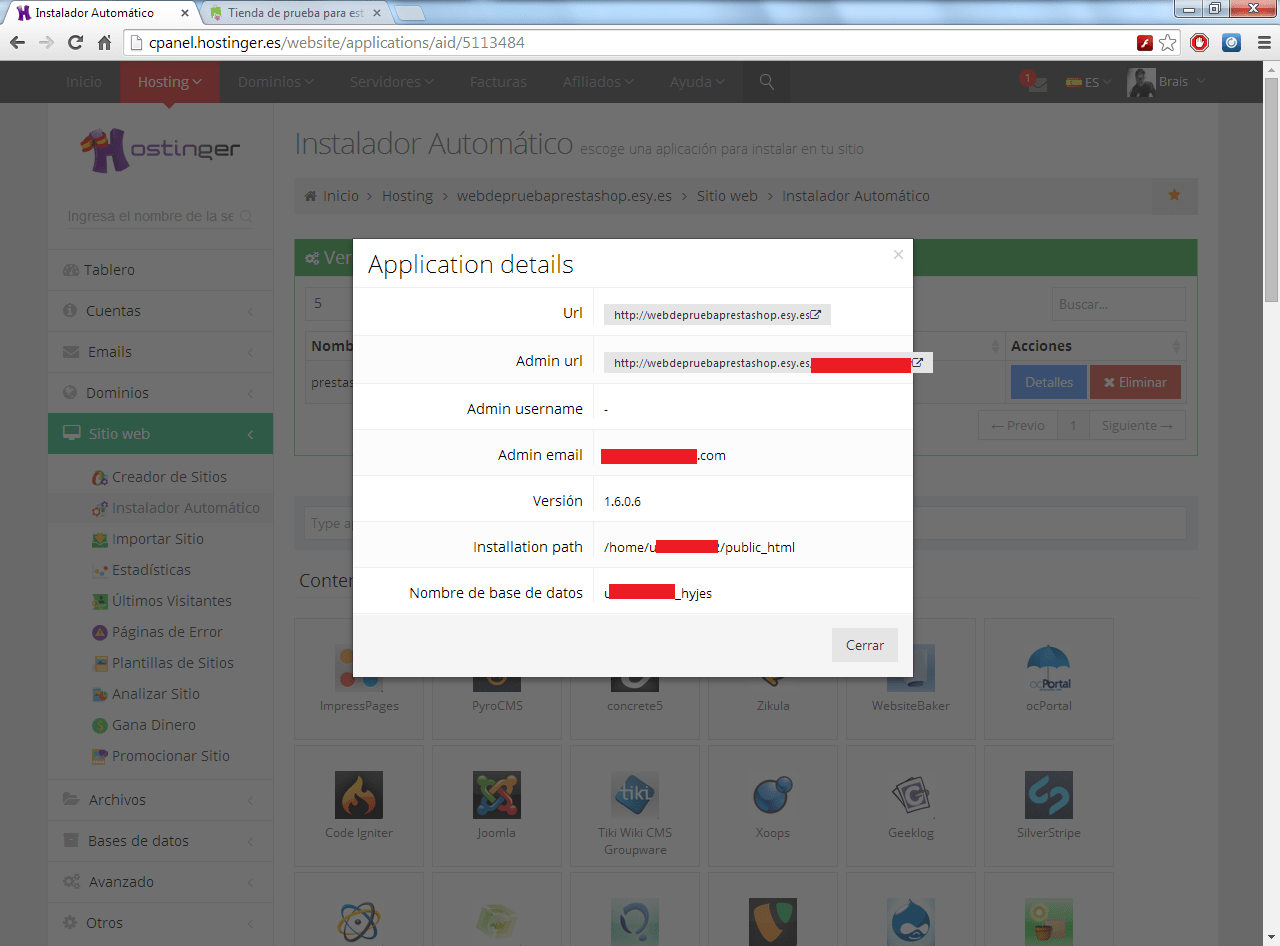Expand the Archivos sidebar section
Viewport: 1280px width, 946px height.
160,800
